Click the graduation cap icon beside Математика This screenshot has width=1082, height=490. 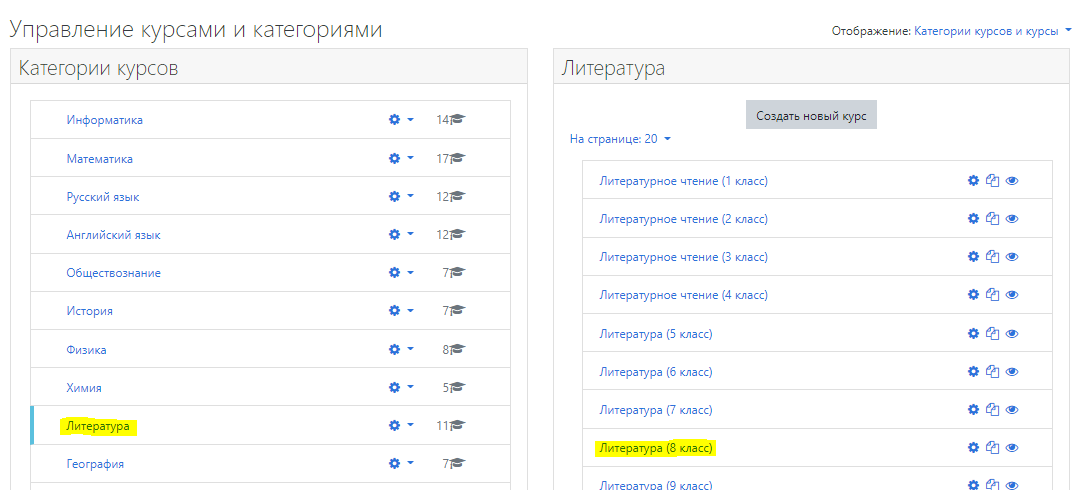[x=457, y=158]
